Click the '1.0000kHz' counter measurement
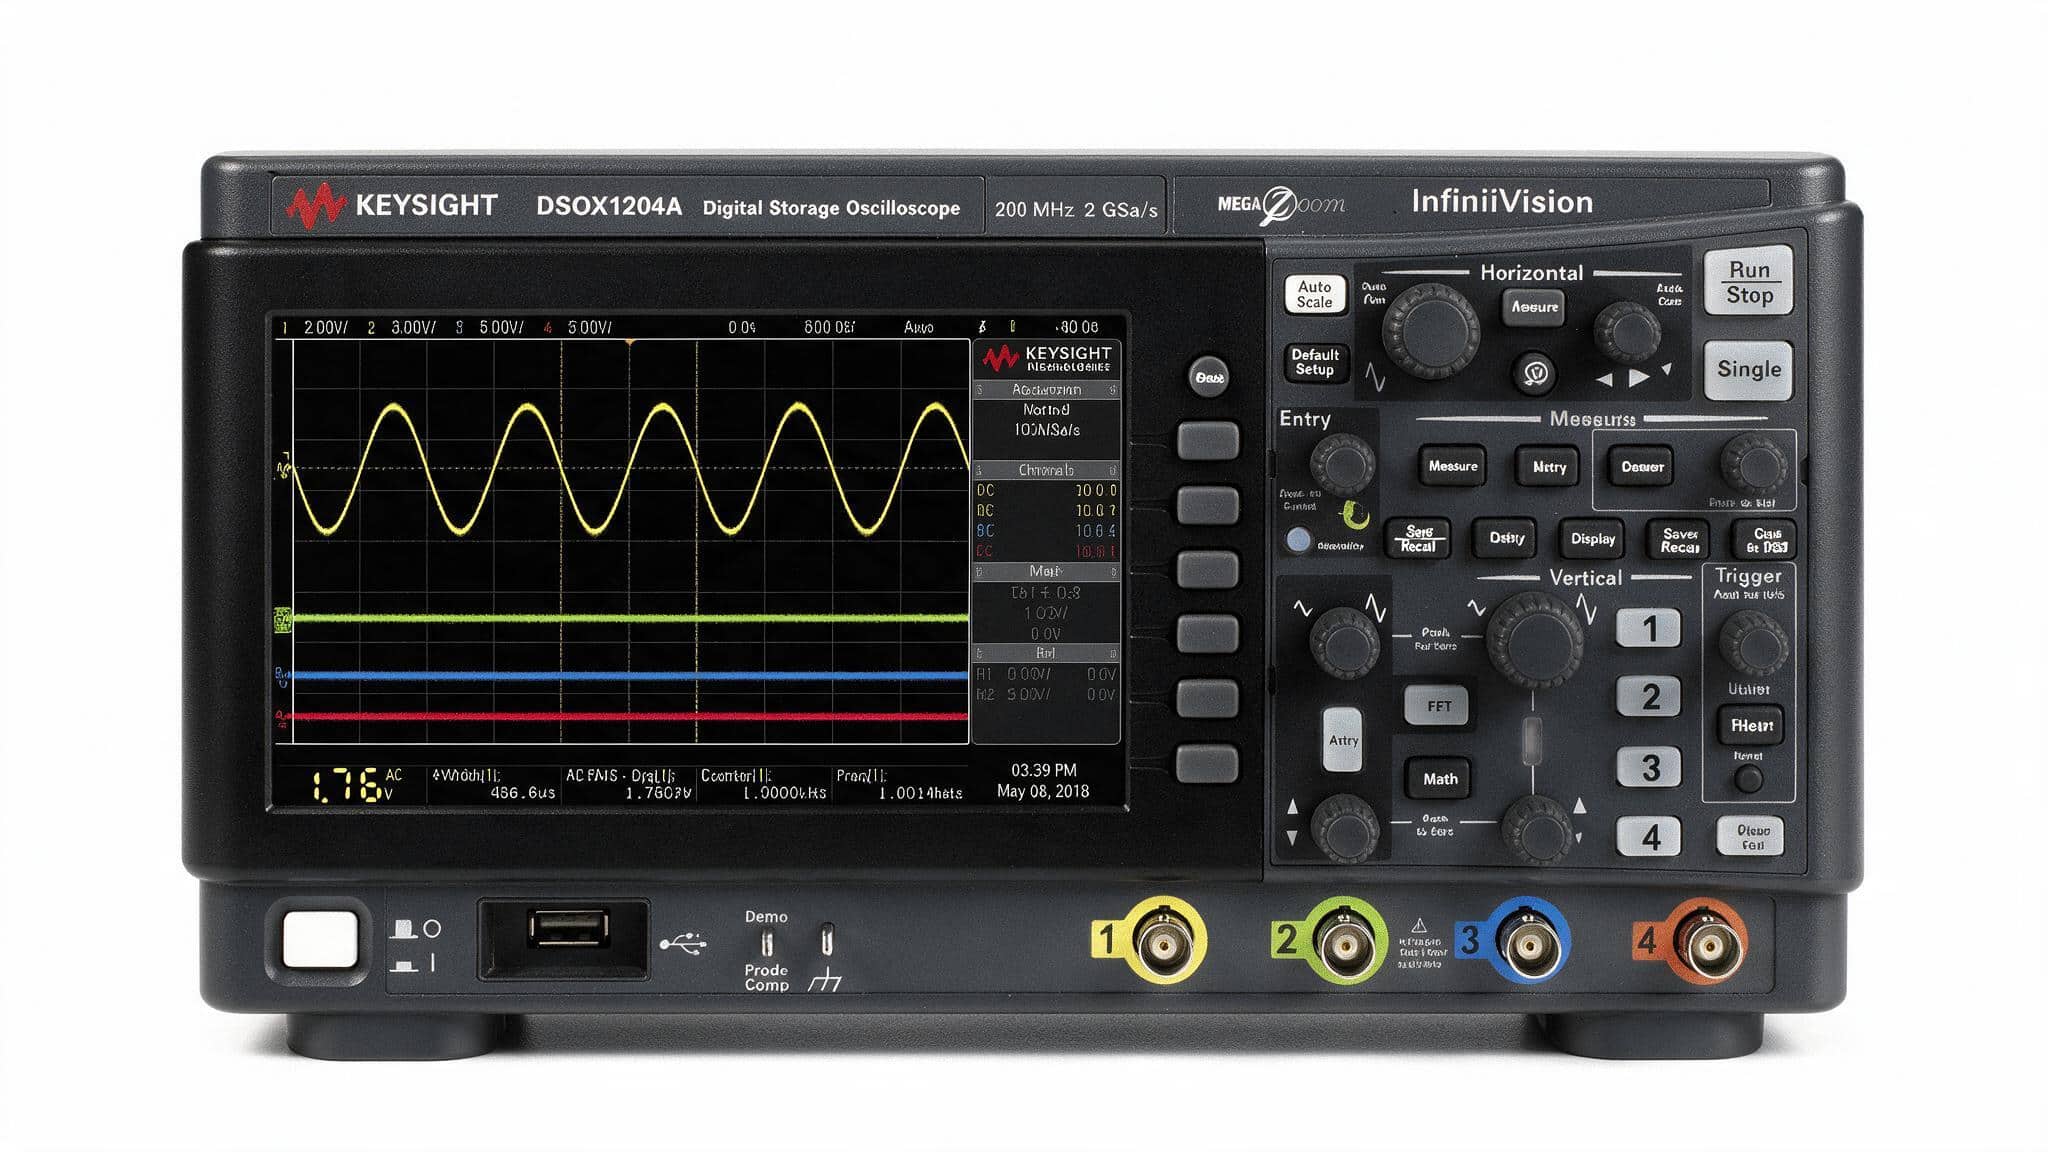The image size is (2048, 1152). (785, 792)
